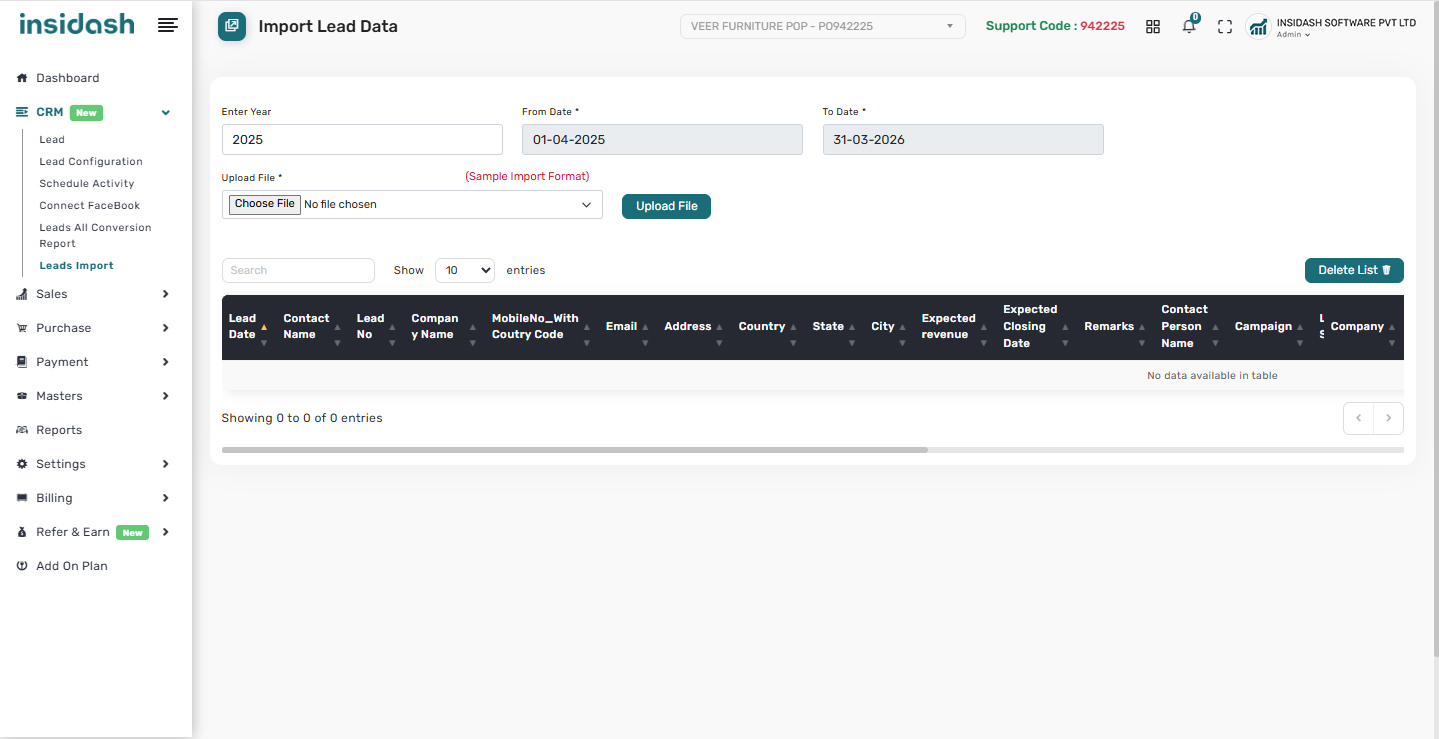1439x739 pixels.
Task: Toggle sorting on the Email column
Action: coord(621,327)
